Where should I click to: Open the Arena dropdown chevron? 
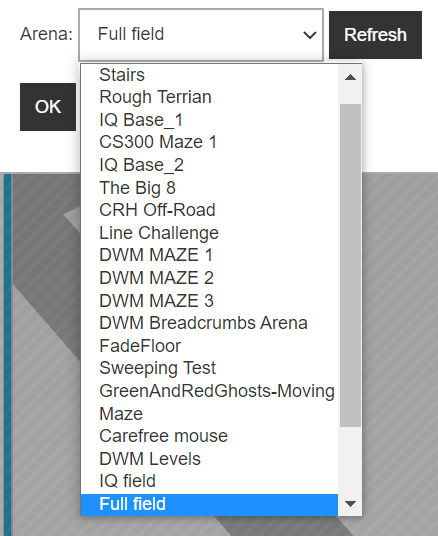pyautogui.click(x=309, y=35)
